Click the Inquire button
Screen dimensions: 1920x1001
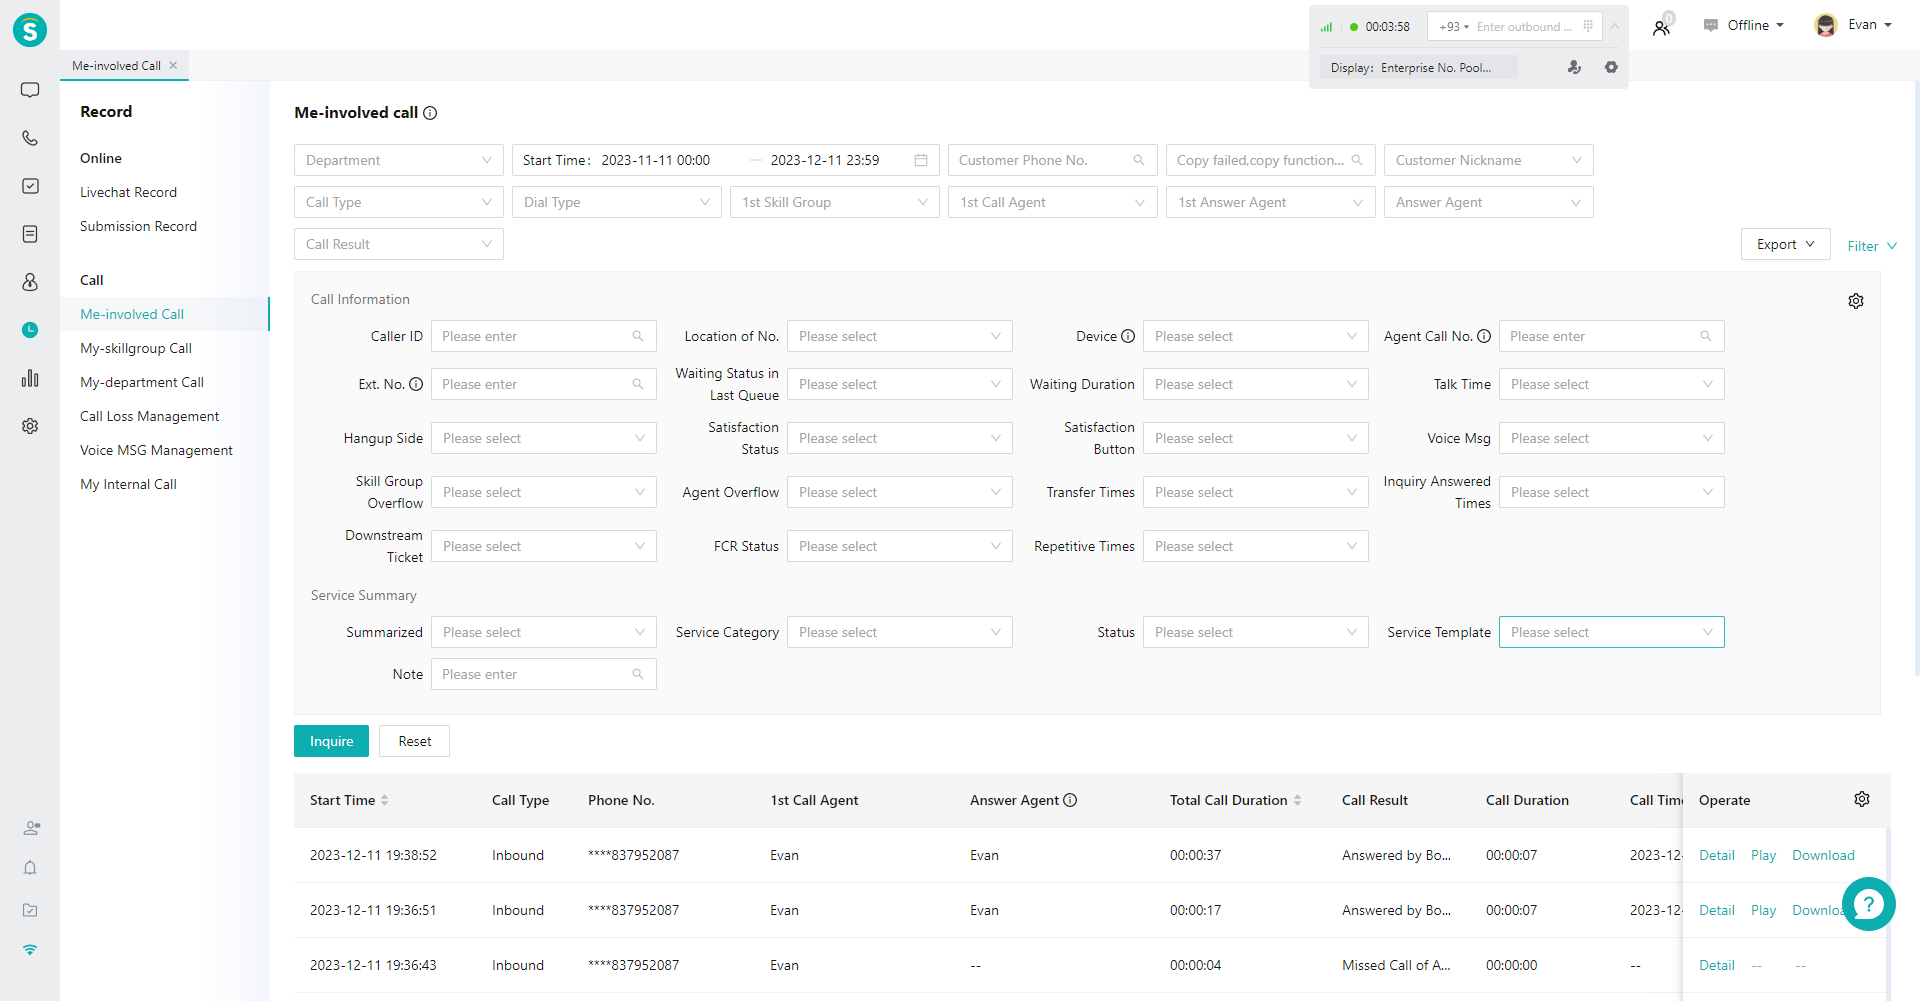[331, 741]
